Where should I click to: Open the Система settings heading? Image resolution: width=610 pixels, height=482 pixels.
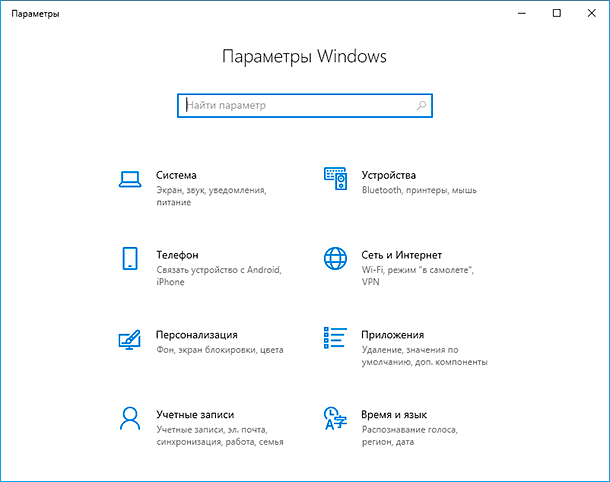pyautogui.click(x=176, y=175)
